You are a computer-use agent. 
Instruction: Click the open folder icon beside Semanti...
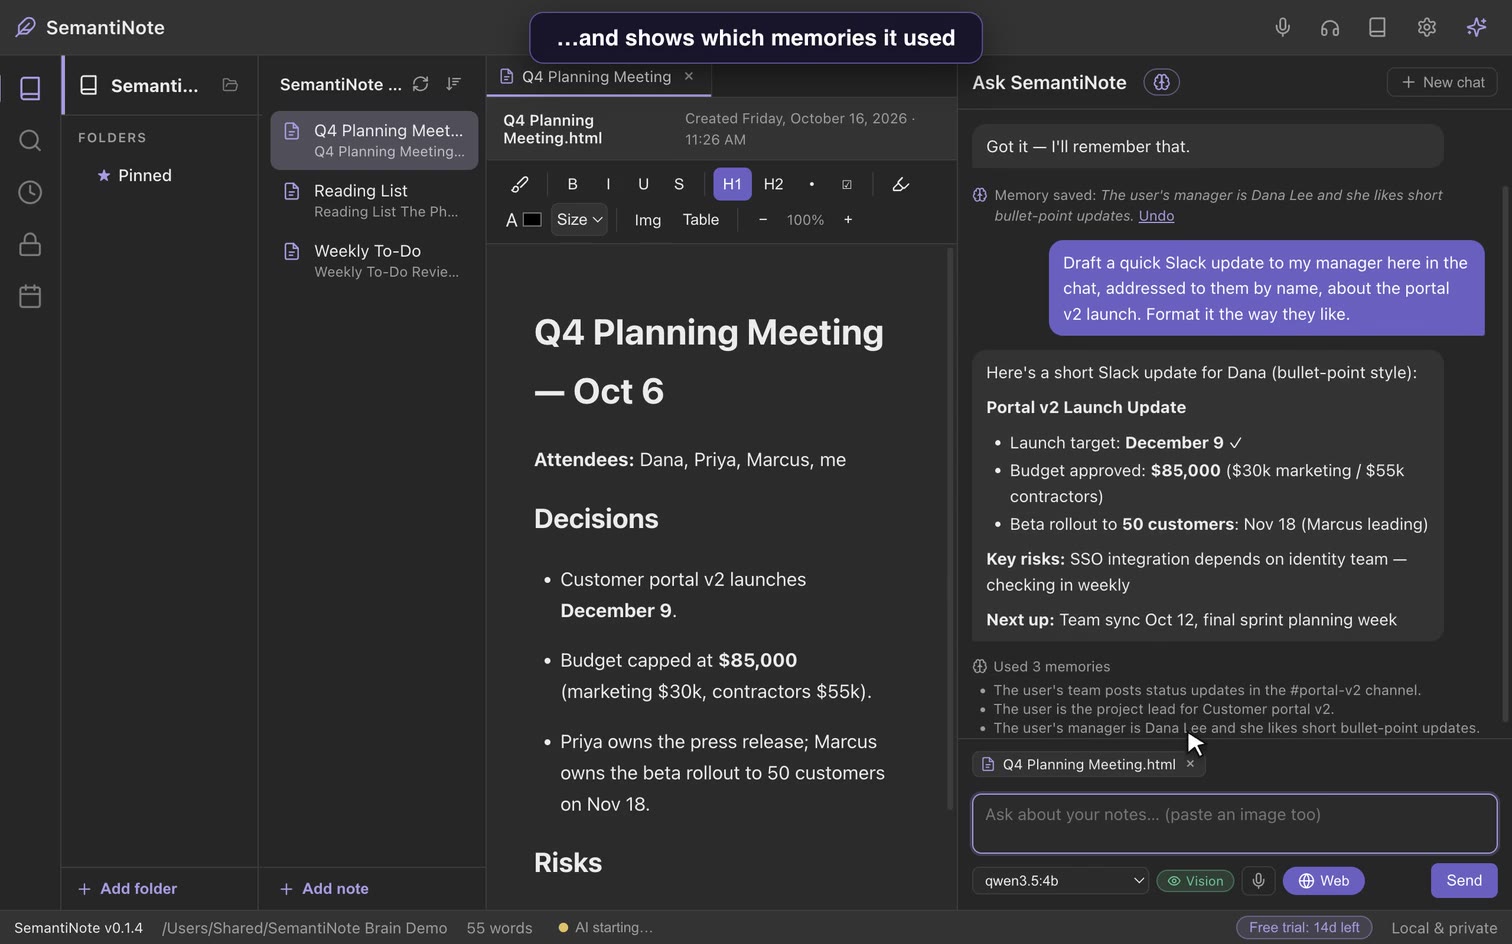point(230,85)
